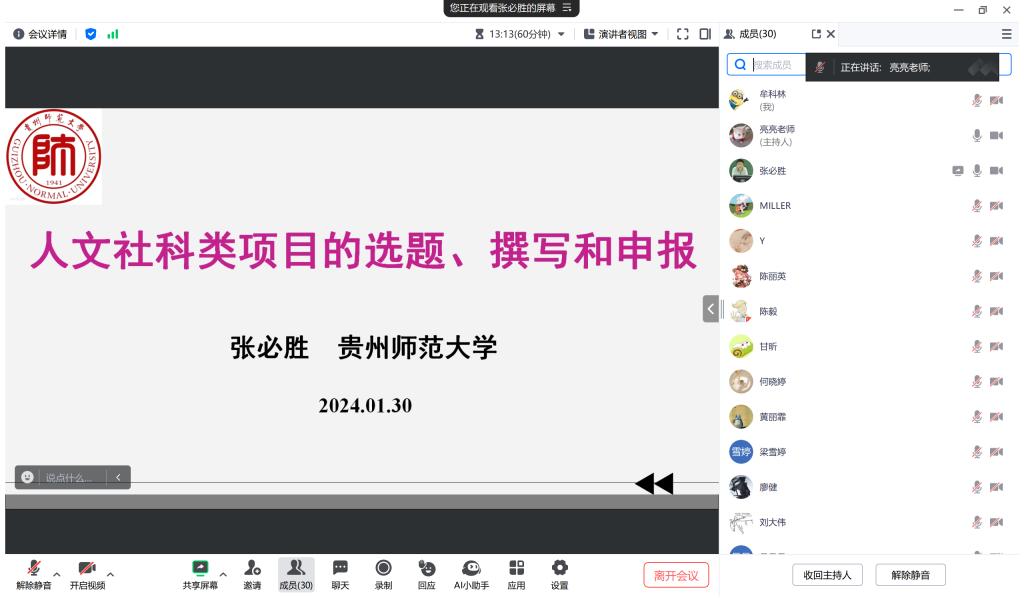Image resolution: width=1024 pixels, height=598 pixels.
Task: Open 会议详情 meeting details
Action: point(40,34)
